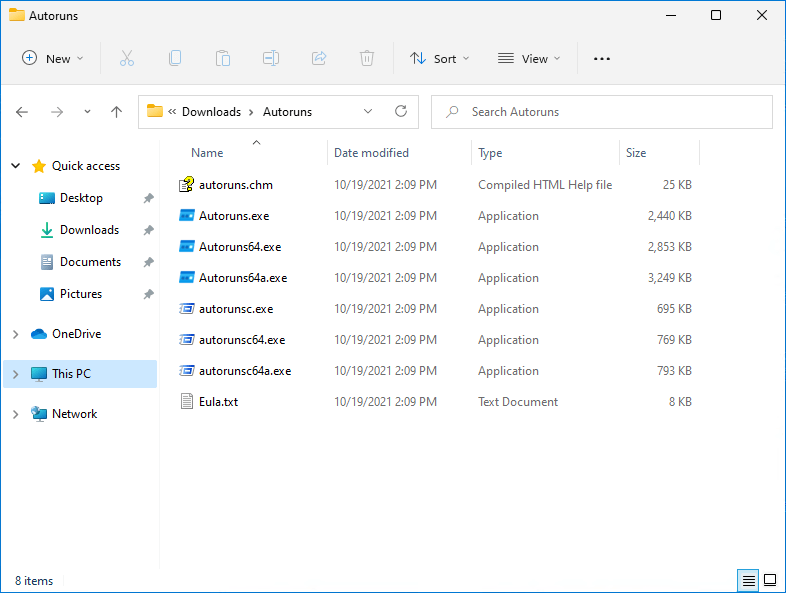Viewport: 786px width, 593px height.
Task: Click the Text Document type text
Action: pyautogui.click(x=518, y=402)
